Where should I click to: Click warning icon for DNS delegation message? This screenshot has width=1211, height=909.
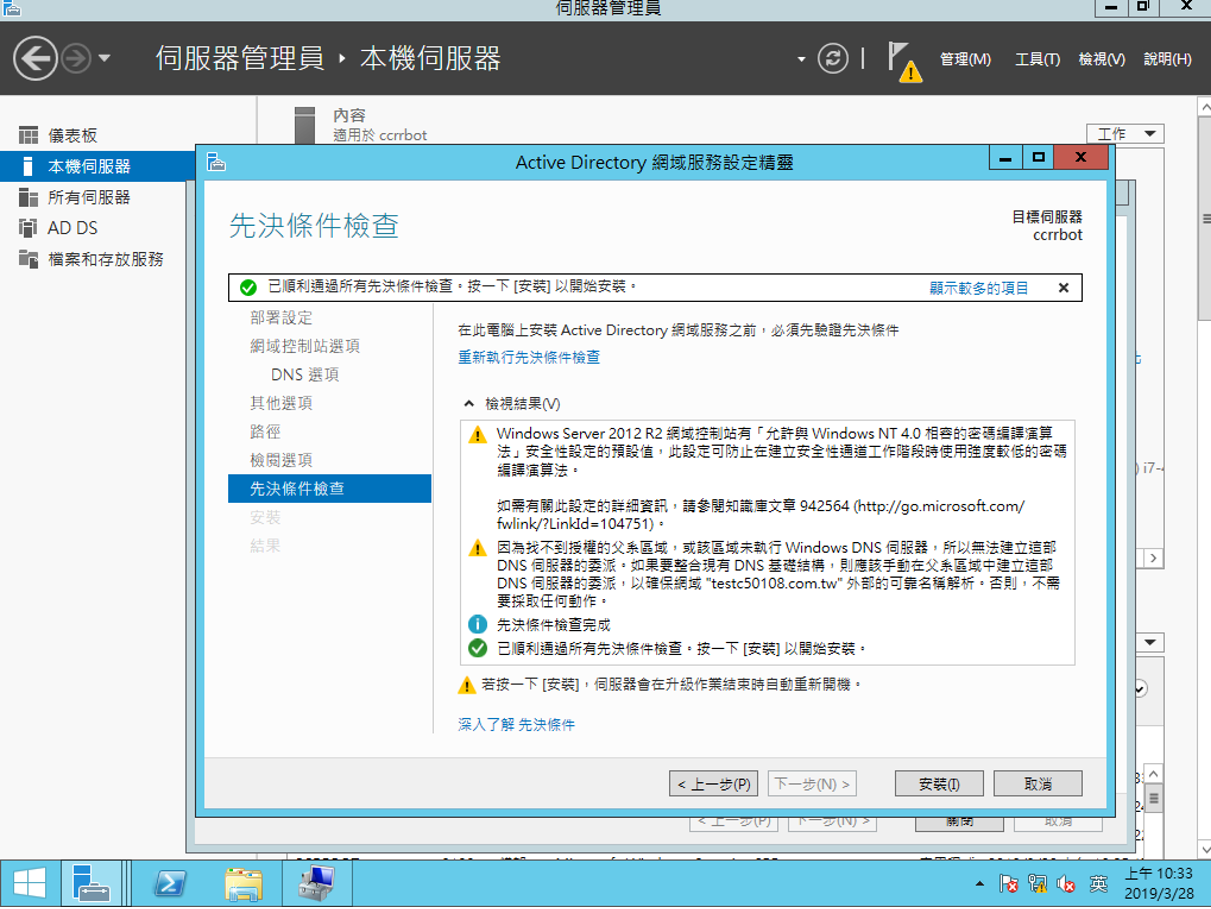(477, 548)
